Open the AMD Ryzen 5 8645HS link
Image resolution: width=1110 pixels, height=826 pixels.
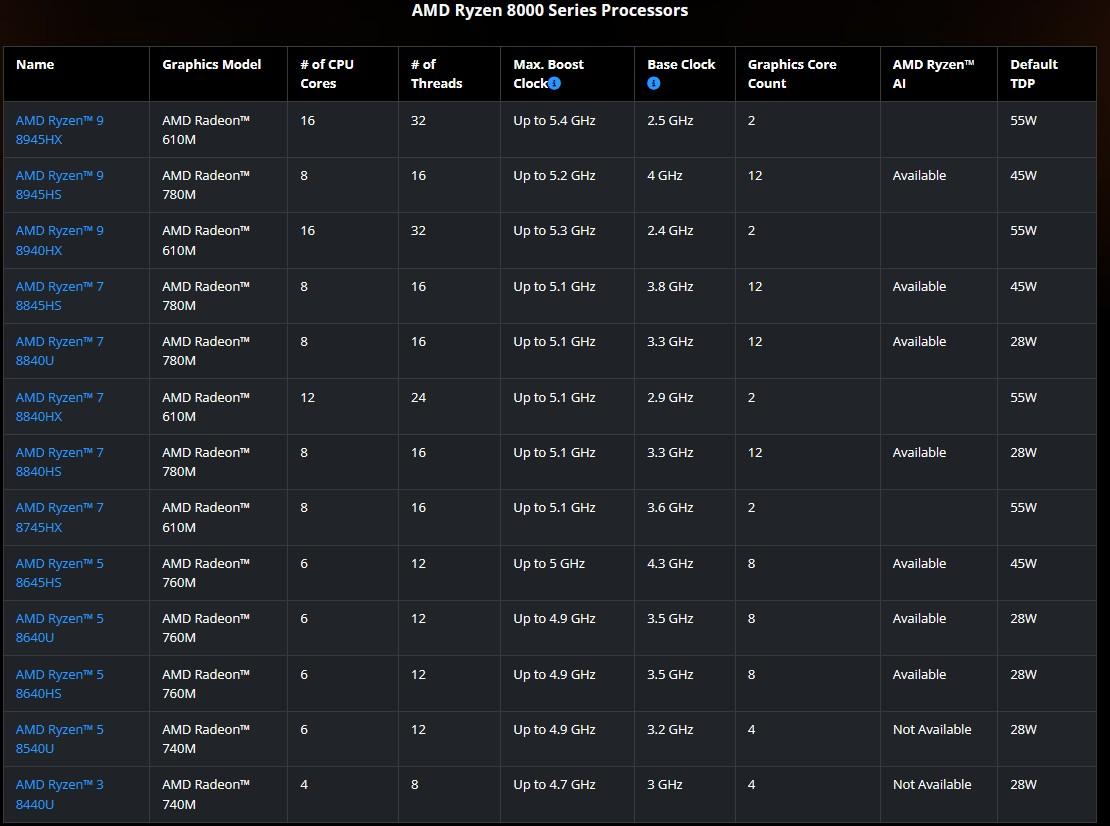click(x=59, y=573)
